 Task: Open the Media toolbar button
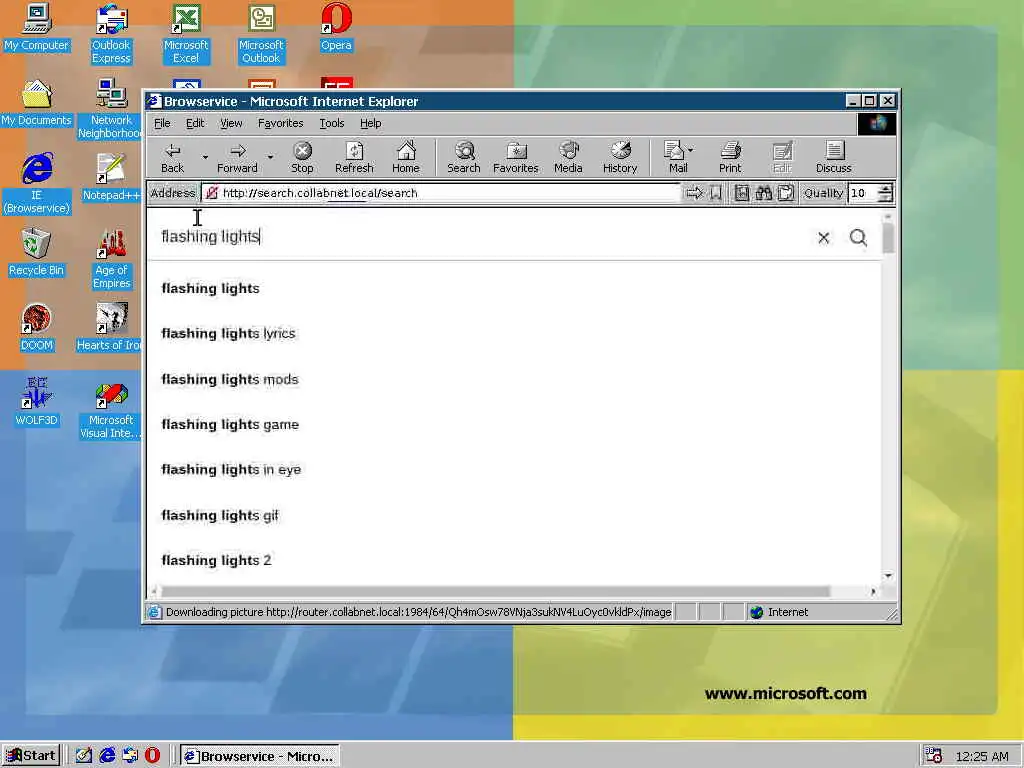pos(568,158)
